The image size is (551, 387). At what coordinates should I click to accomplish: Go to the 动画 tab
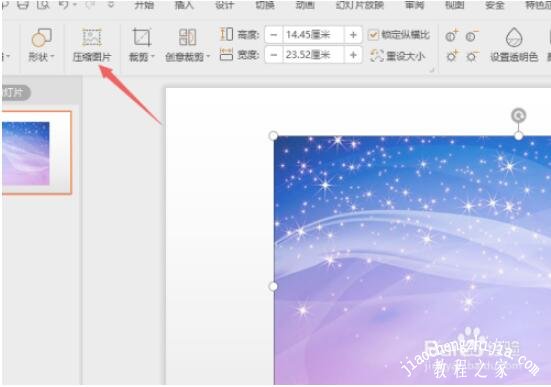point(305,5)
